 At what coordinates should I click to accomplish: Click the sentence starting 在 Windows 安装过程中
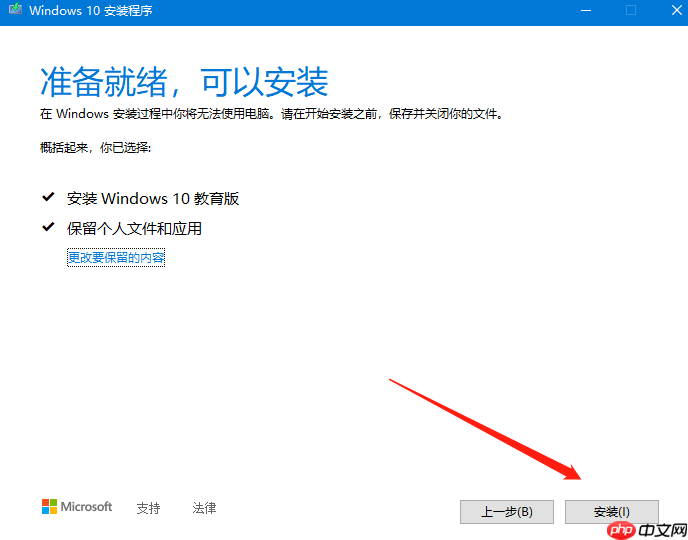[x=272, y=114]
